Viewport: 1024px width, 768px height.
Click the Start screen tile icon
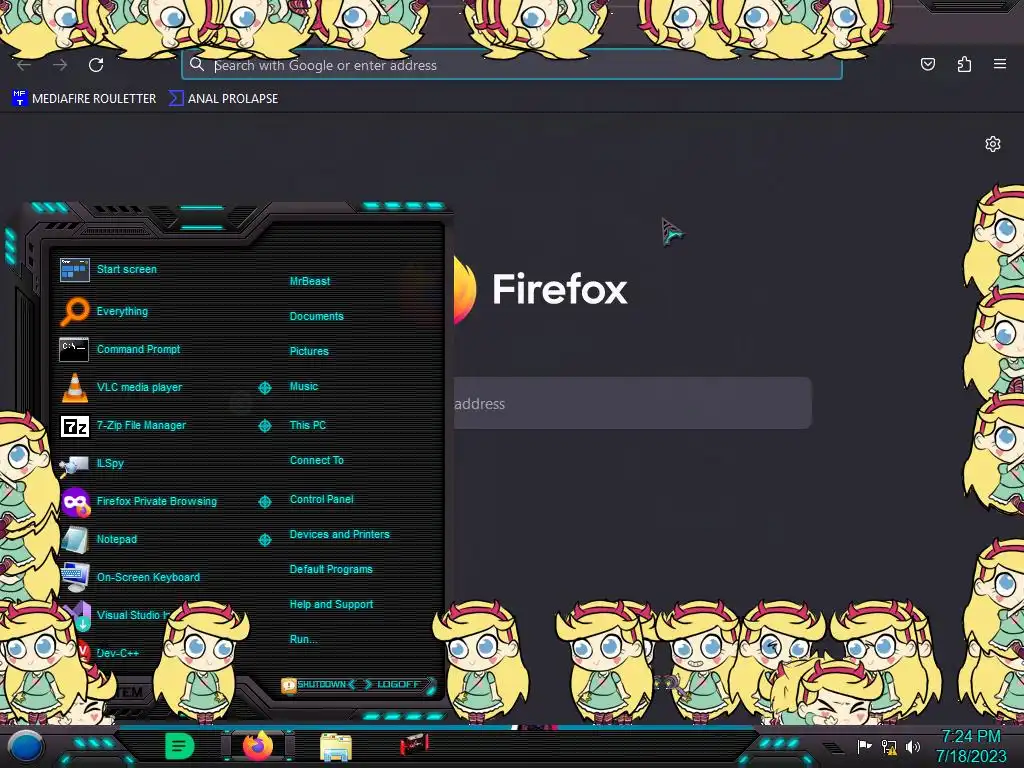[74, 269]
